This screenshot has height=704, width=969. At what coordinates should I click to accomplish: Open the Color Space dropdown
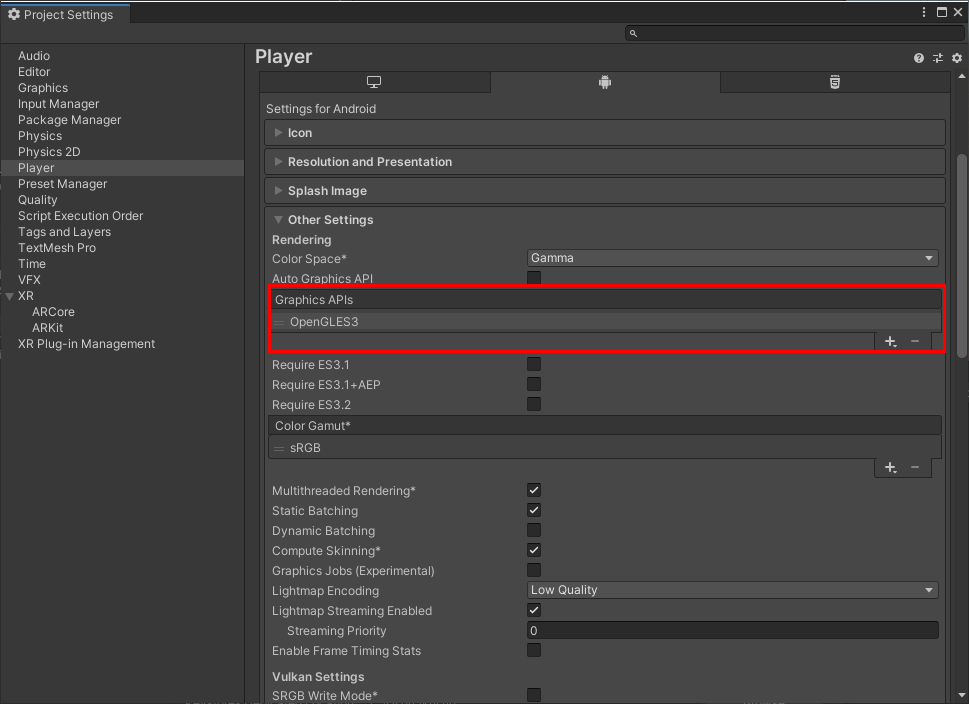coord(732,258)
